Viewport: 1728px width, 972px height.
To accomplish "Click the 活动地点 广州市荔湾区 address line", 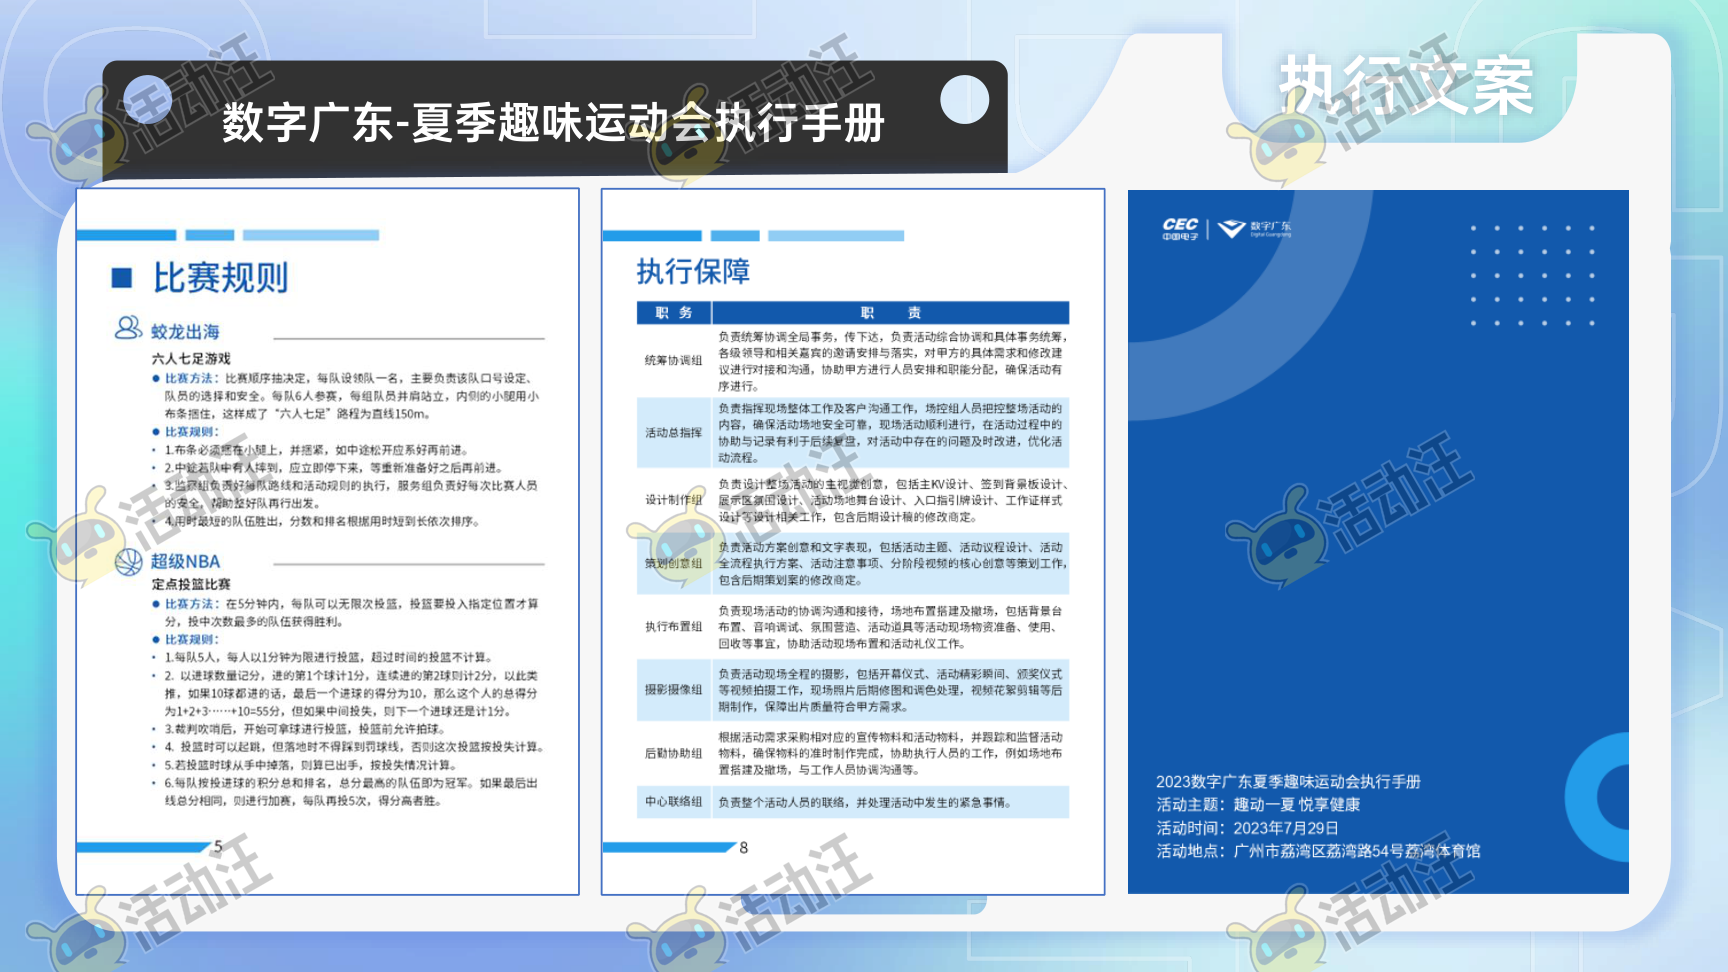I will pyautogui.click(x=1318, y=851).
